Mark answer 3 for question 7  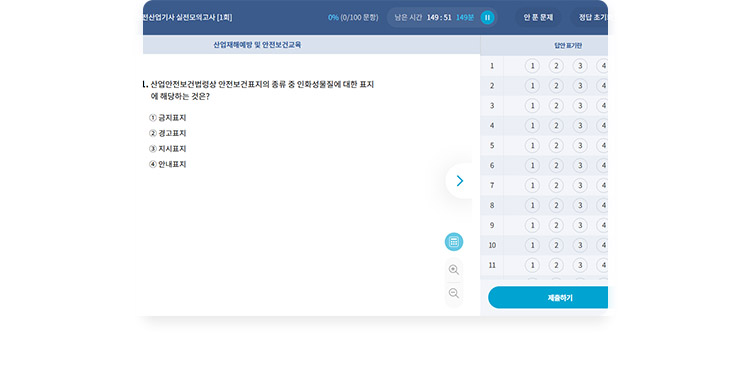(x=580, y=186)
